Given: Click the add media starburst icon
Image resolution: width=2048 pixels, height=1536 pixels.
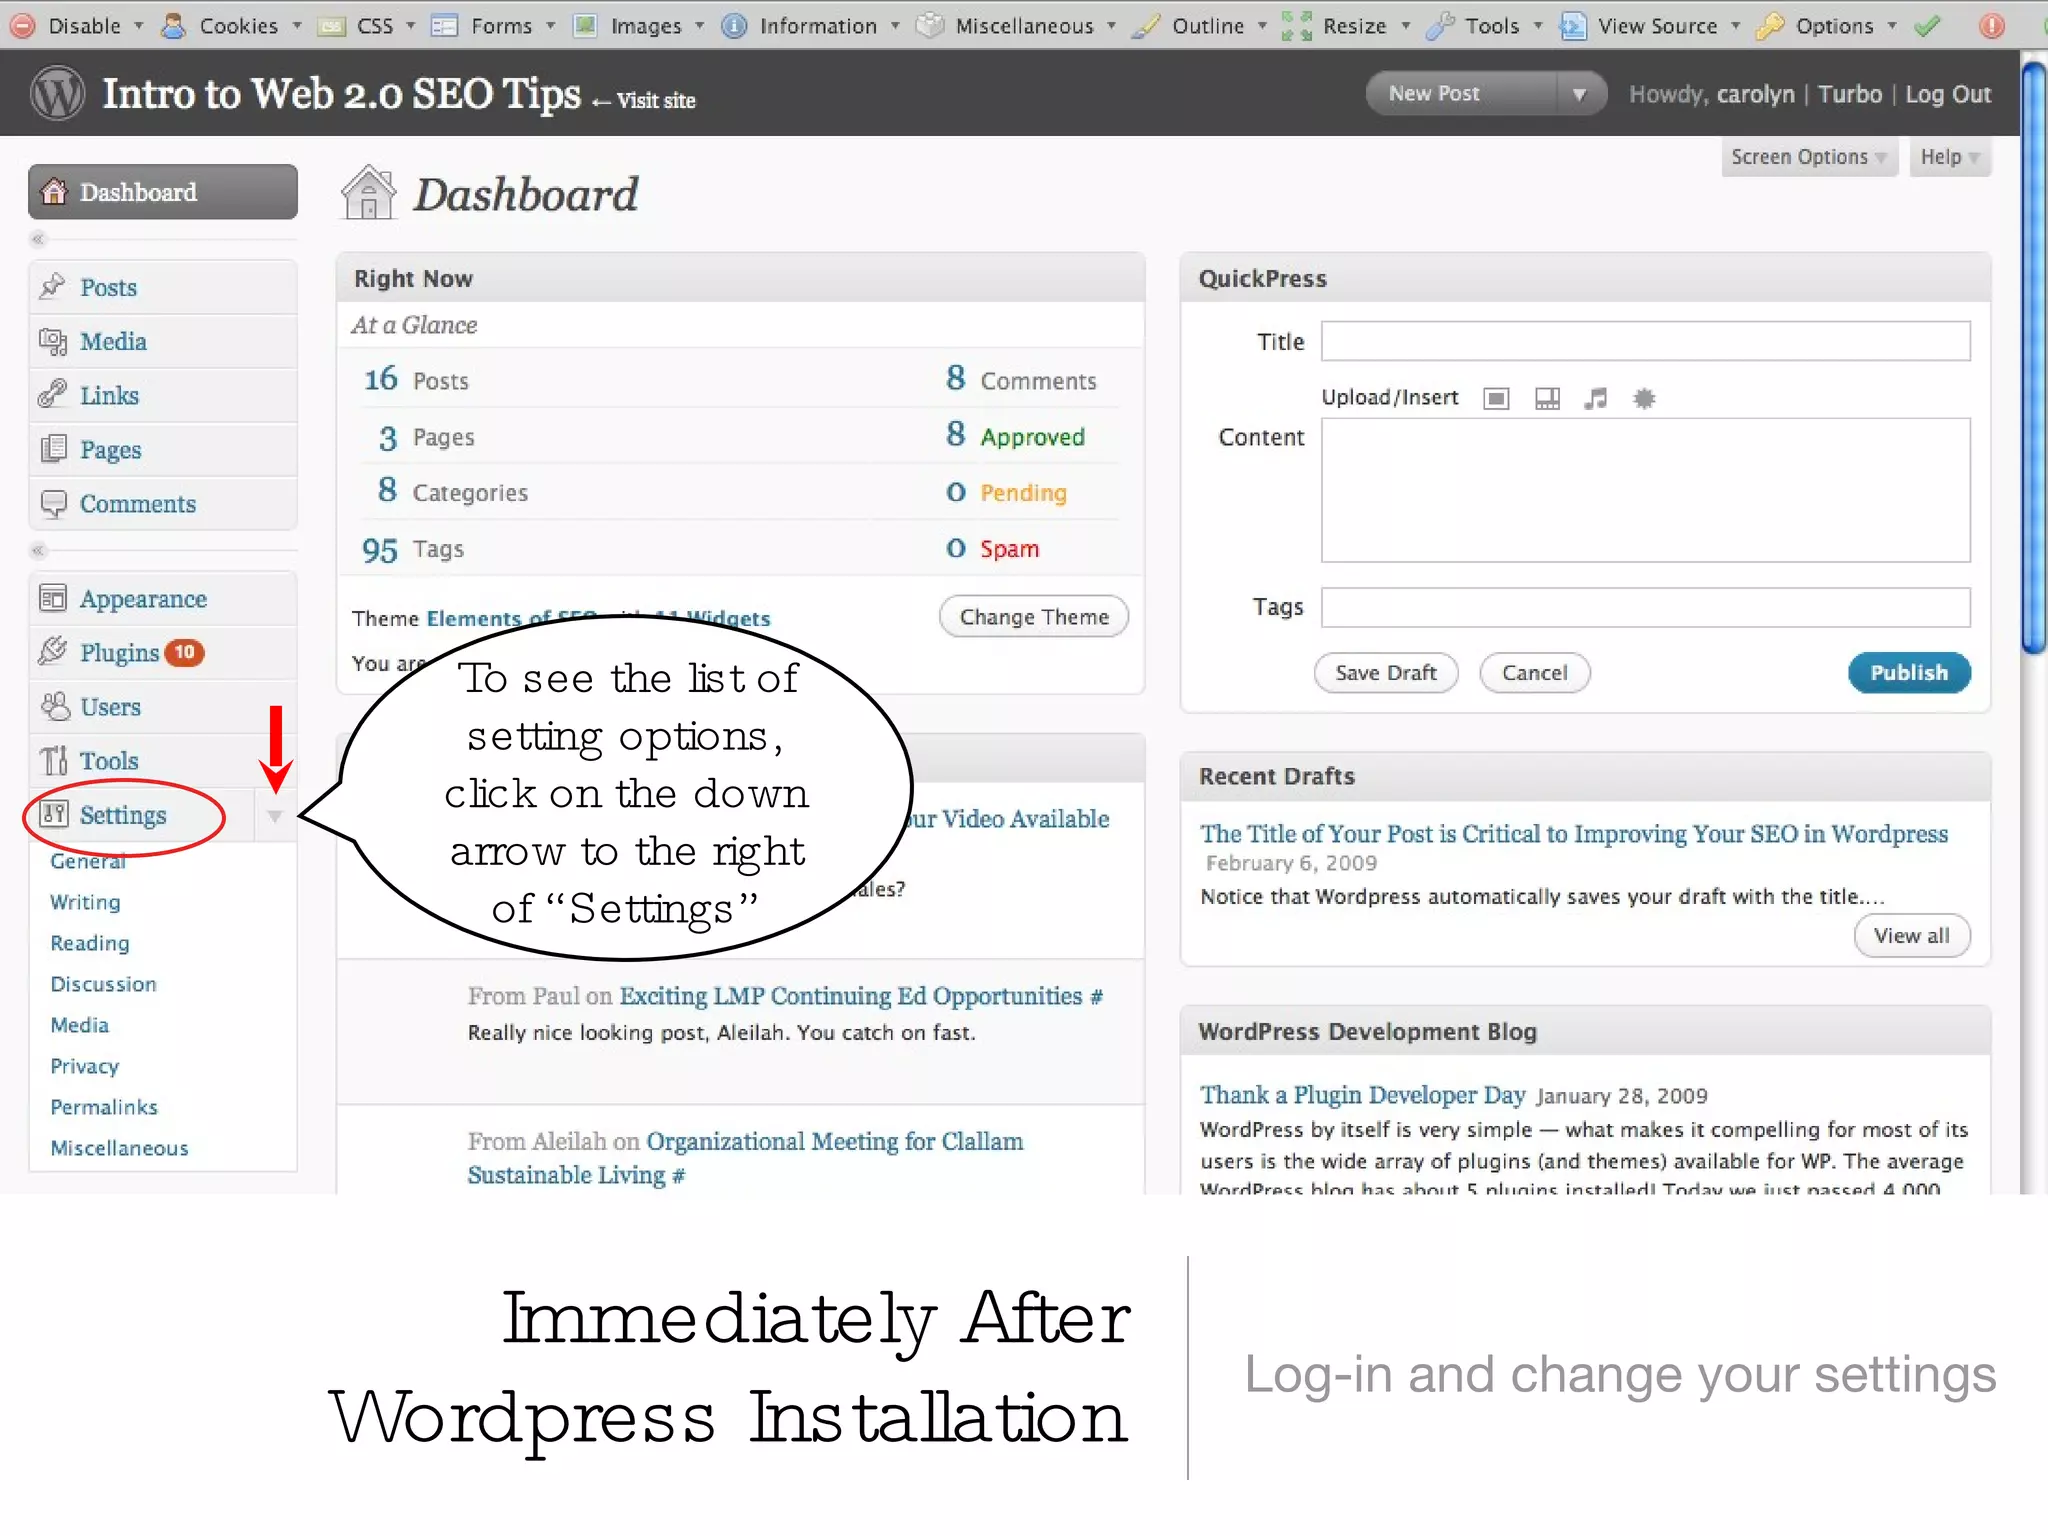Looking at the screenshot, I should [x=1644, y=399].
